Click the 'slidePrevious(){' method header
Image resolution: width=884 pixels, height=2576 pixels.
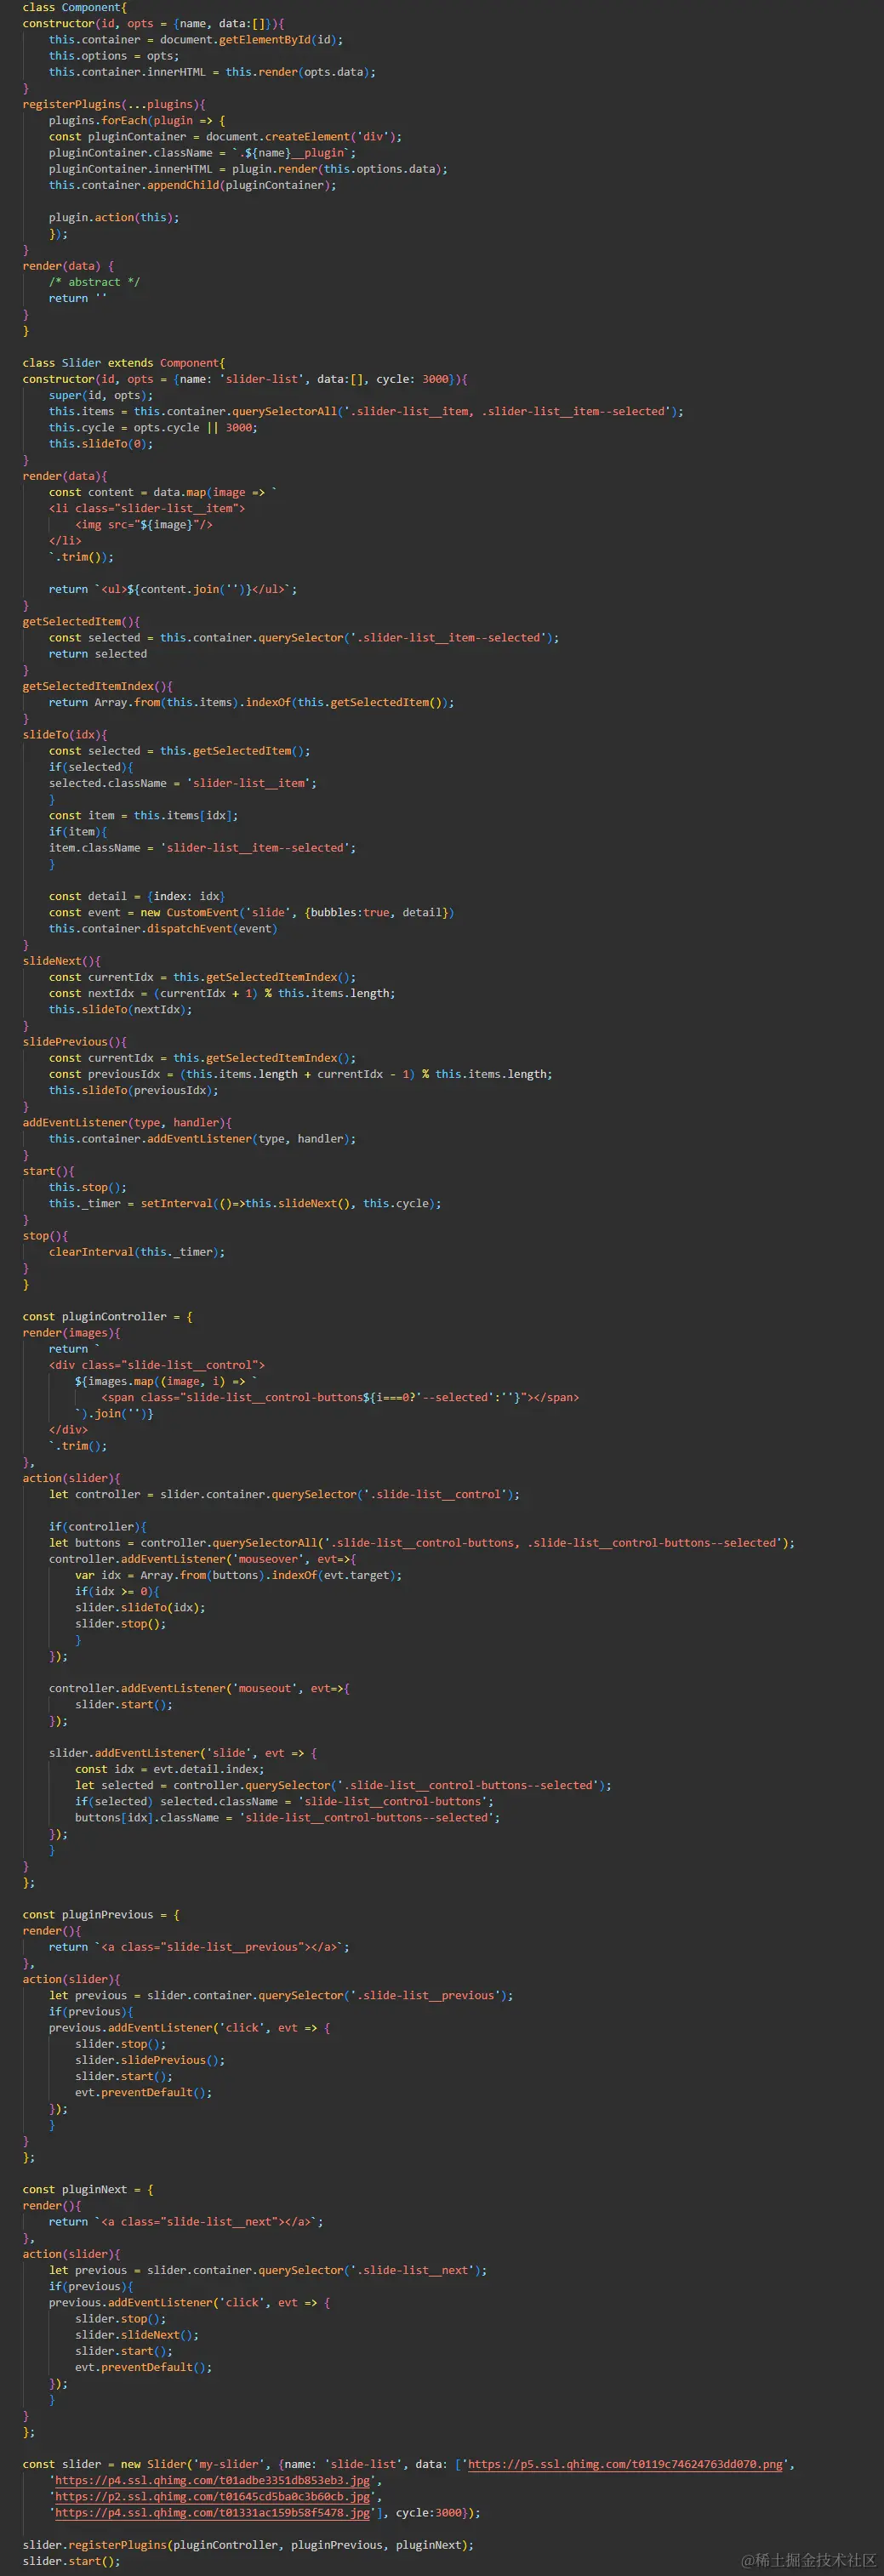[x=75, y=1042]
